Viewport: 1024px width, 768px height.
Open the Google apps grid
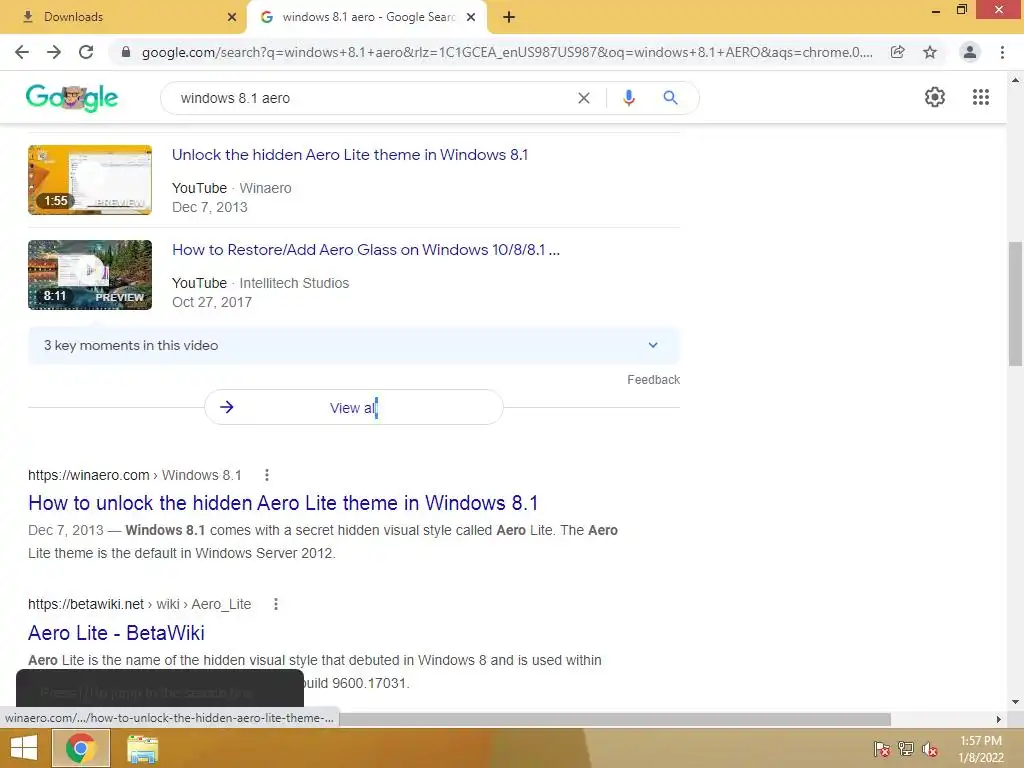(981, 97)
